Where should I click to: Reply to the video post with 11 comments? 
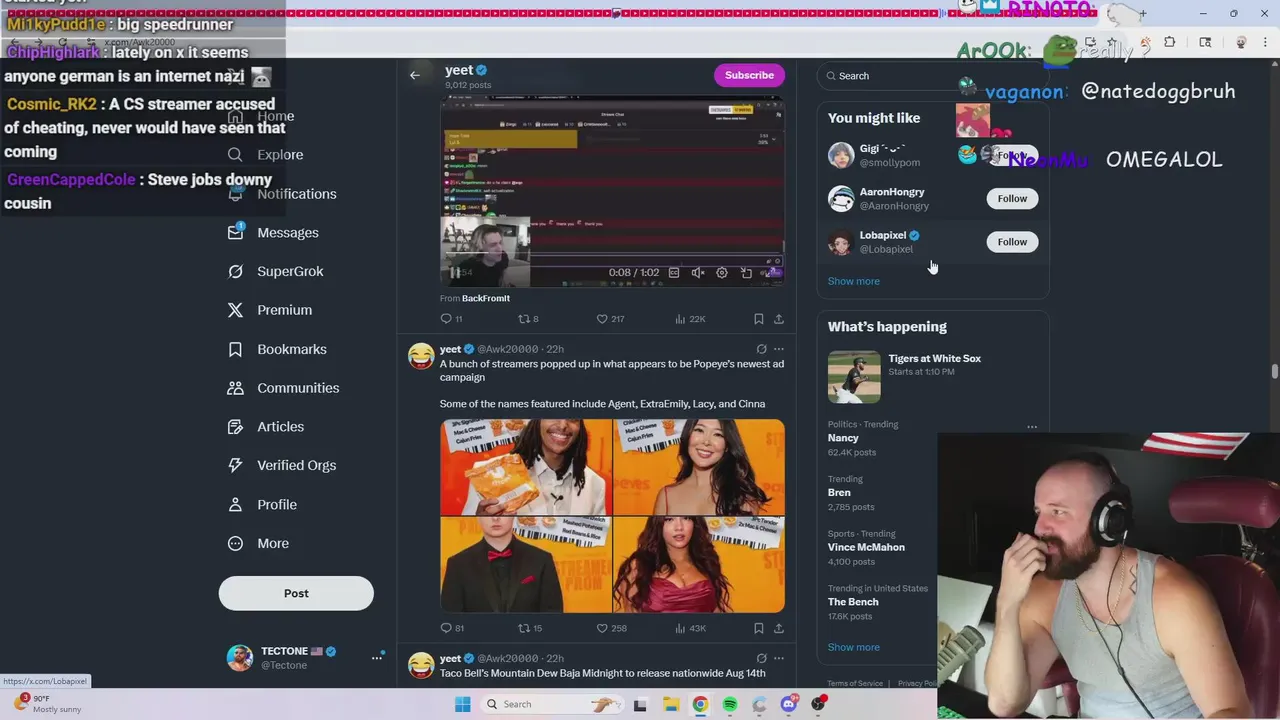451,319
